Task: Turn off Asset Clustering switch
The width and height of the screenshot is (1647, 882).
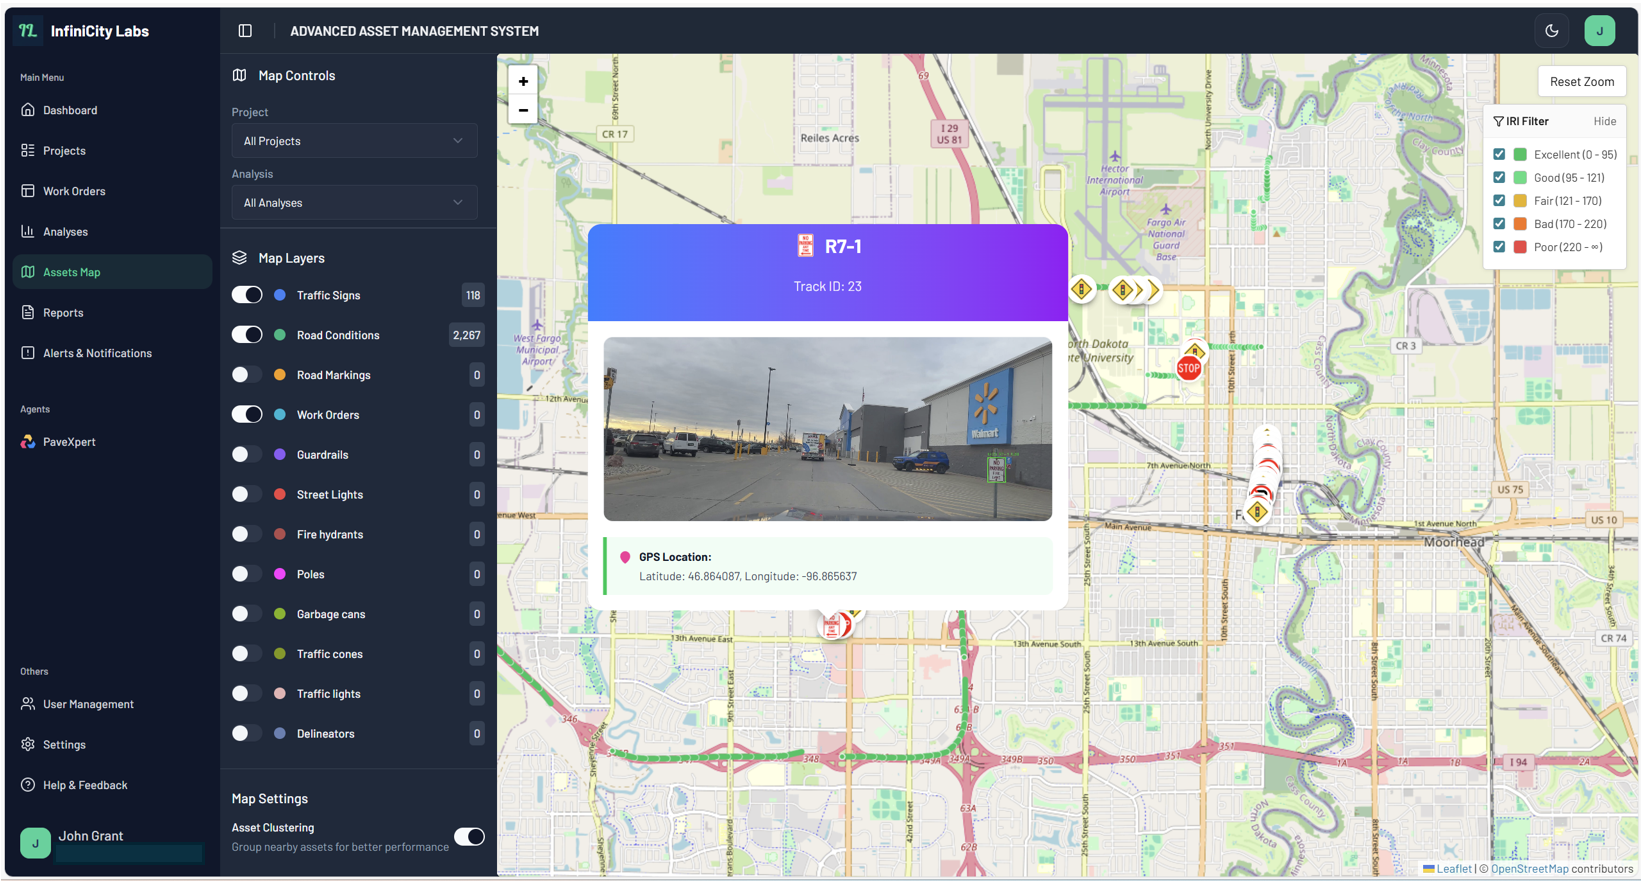Action: click(x=469, y=837)
